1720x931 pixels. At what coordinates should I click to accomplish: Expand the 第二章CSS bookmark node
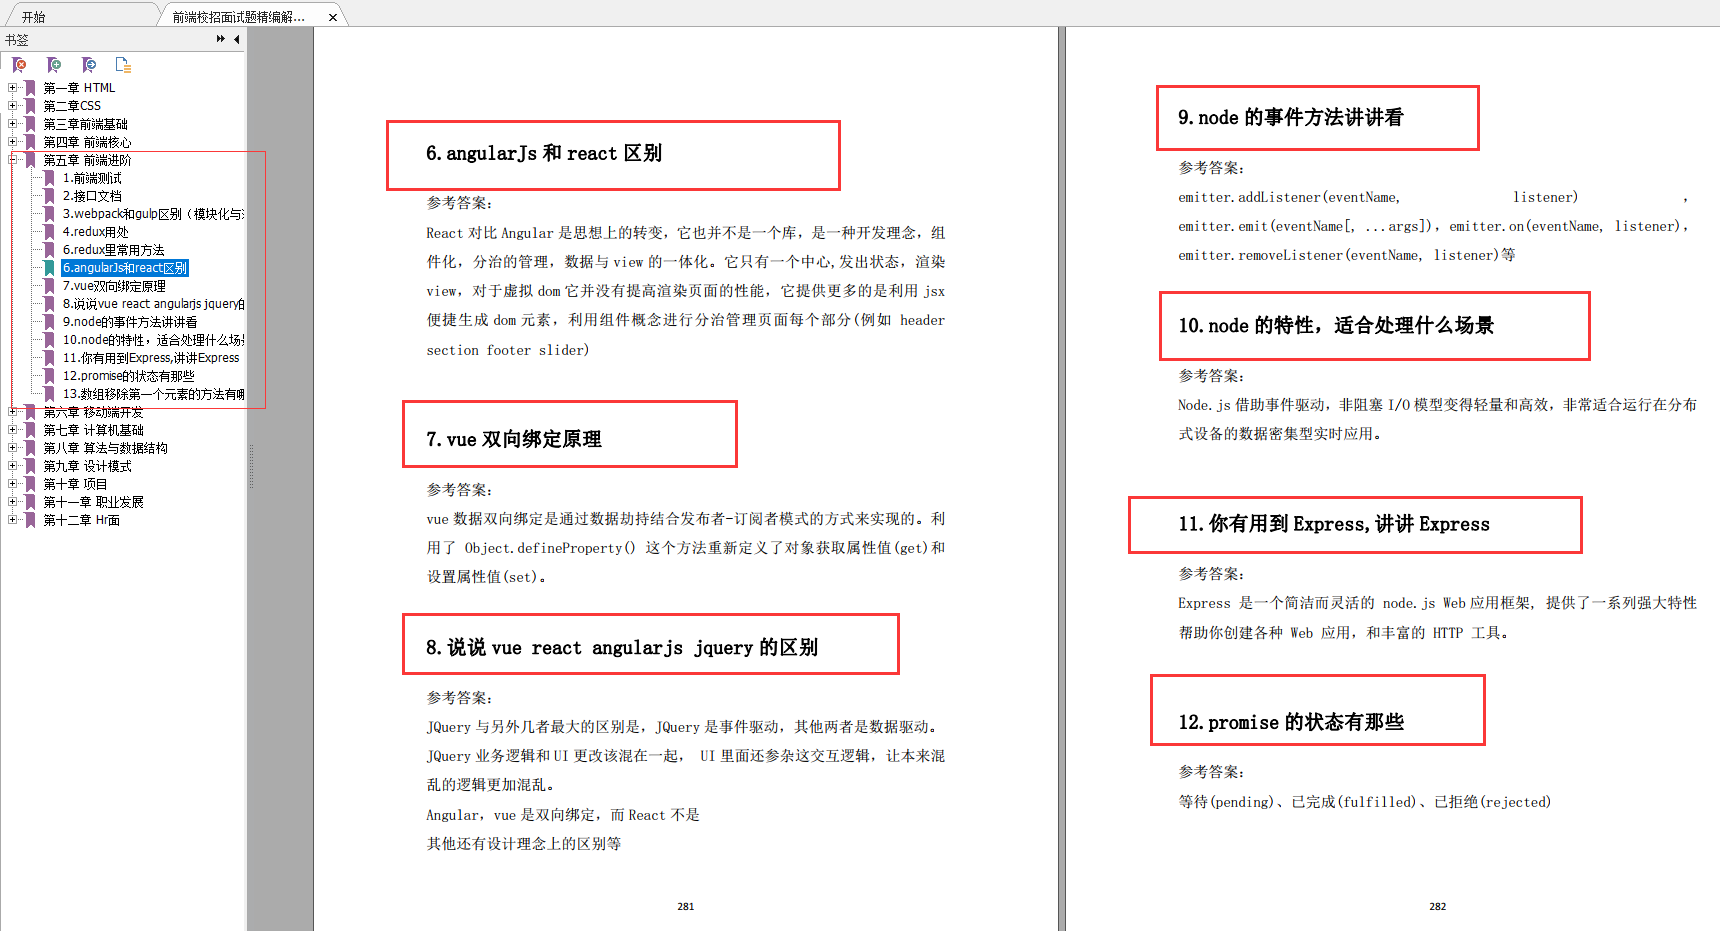point(13,106)
